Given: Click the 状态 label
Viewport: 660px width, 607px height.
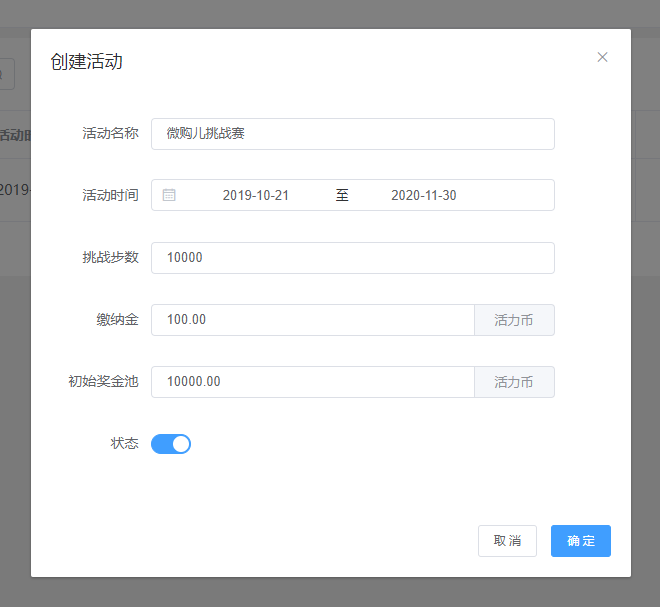Looking at the screenshot, I should coord(125,443).
